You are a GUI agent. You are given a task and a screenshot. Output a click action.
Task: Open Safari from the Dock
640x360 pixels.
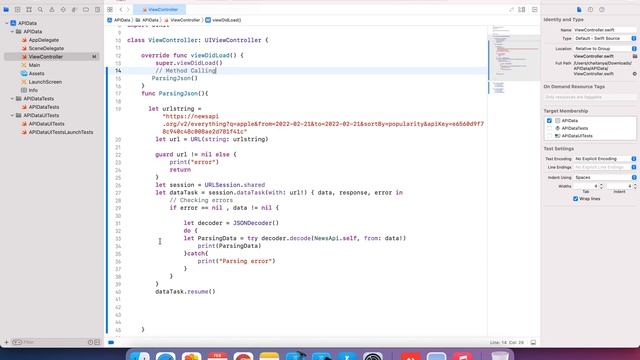point(166,356)
